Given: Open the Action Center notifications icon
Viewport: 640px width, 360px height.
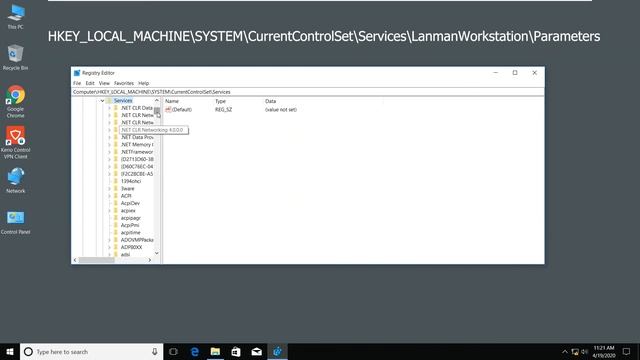Looking at the screenshot, I should coord(627,351).
